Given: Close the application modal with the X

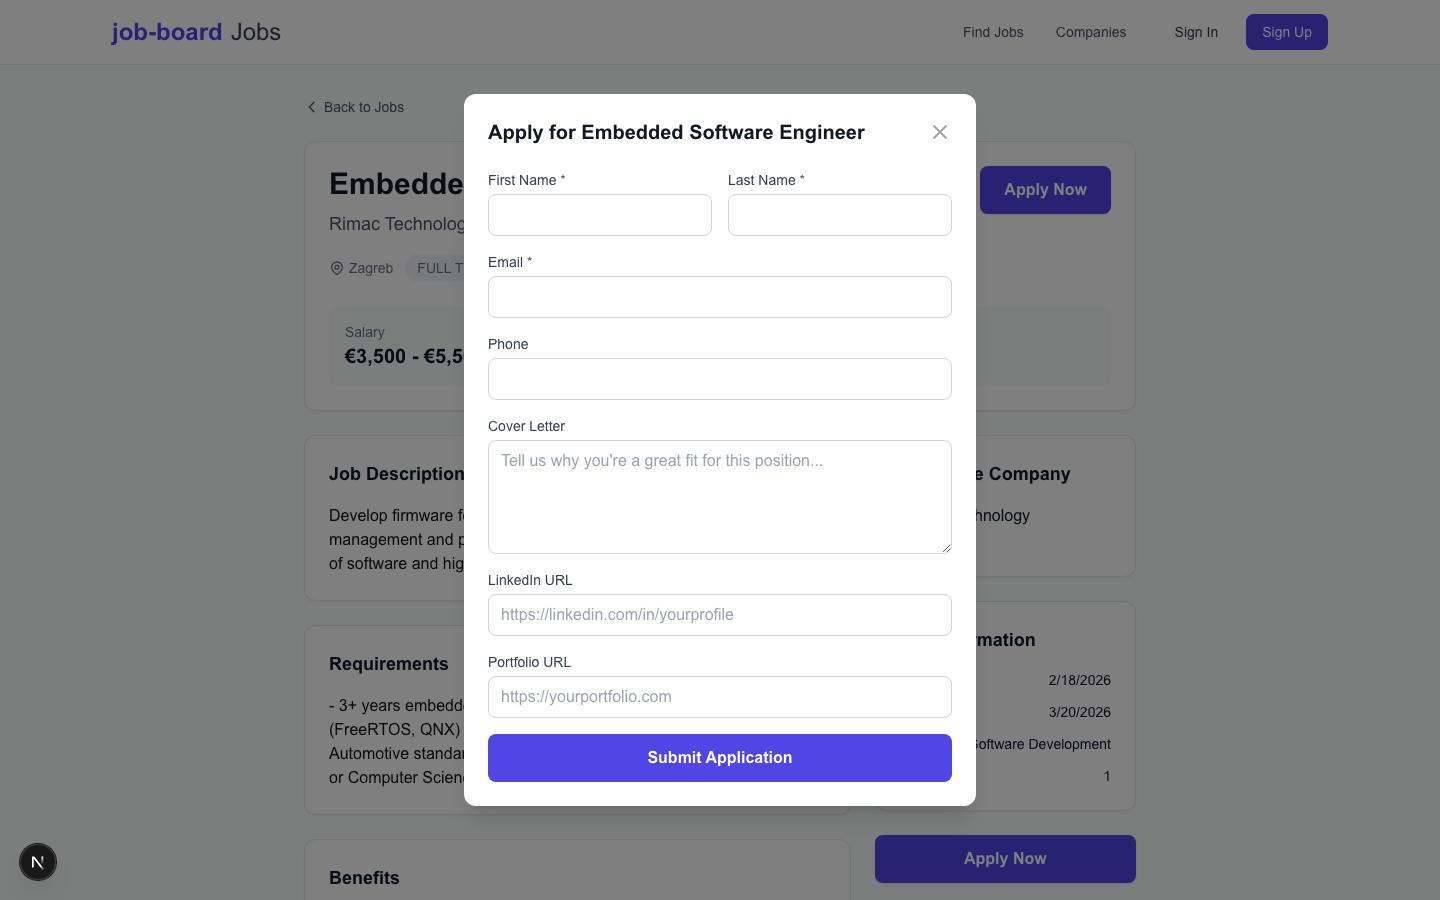Looking at the screenshot, I should coord(939,131).
